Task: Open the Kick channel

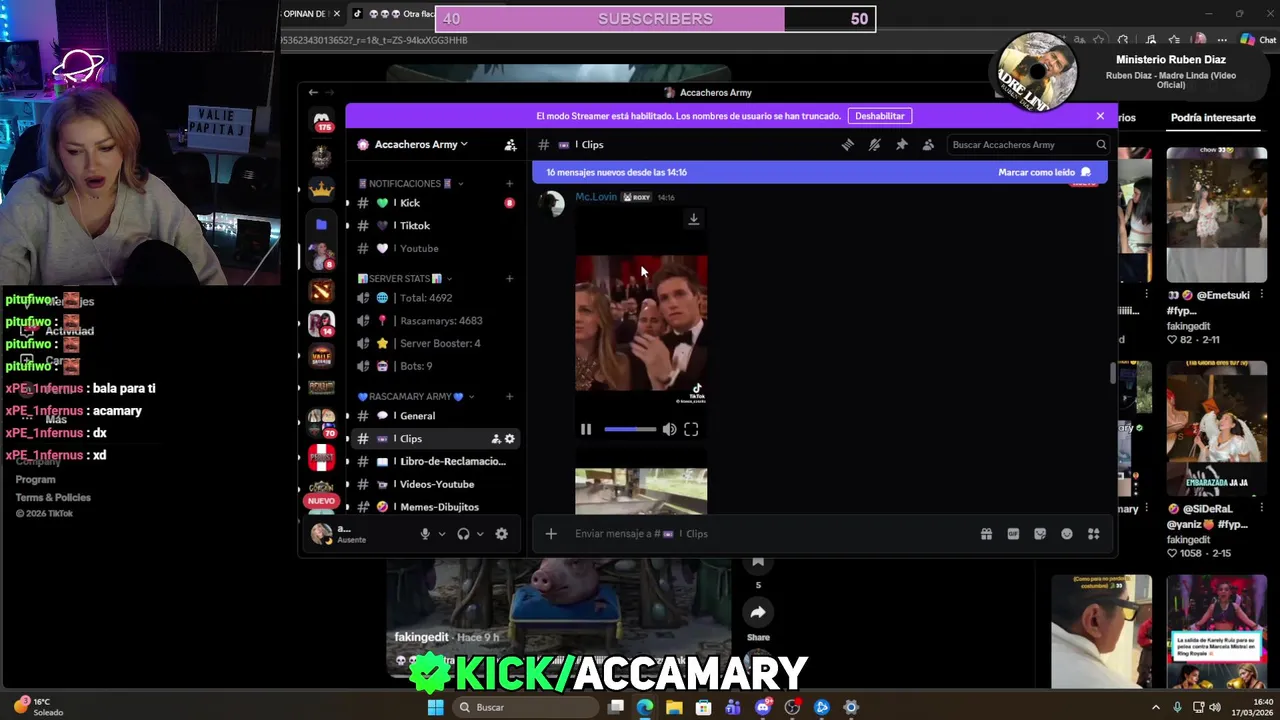Action: [436, 203]
